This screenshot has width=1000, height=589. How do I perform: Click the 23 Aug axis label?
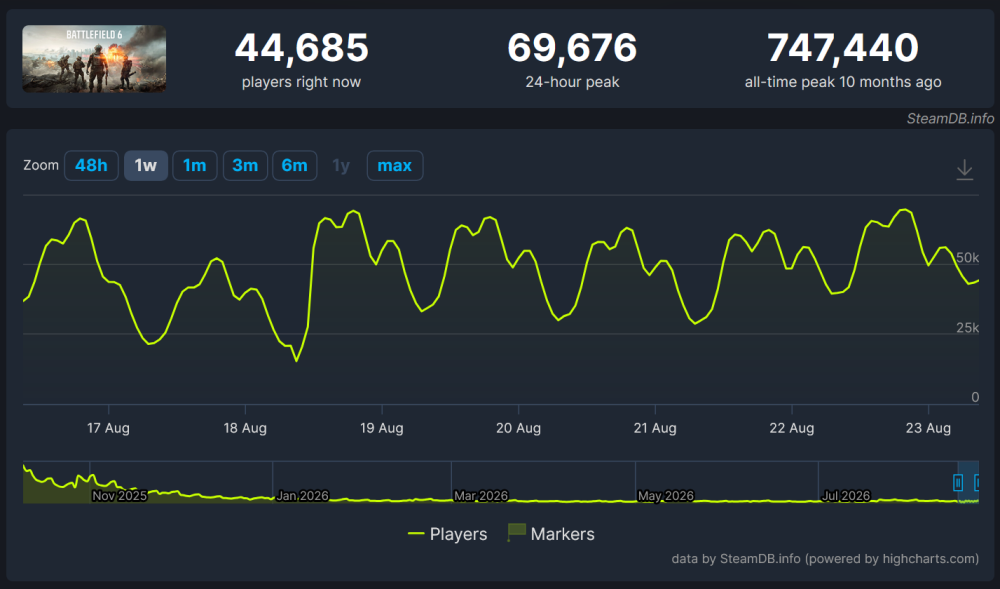928,428
